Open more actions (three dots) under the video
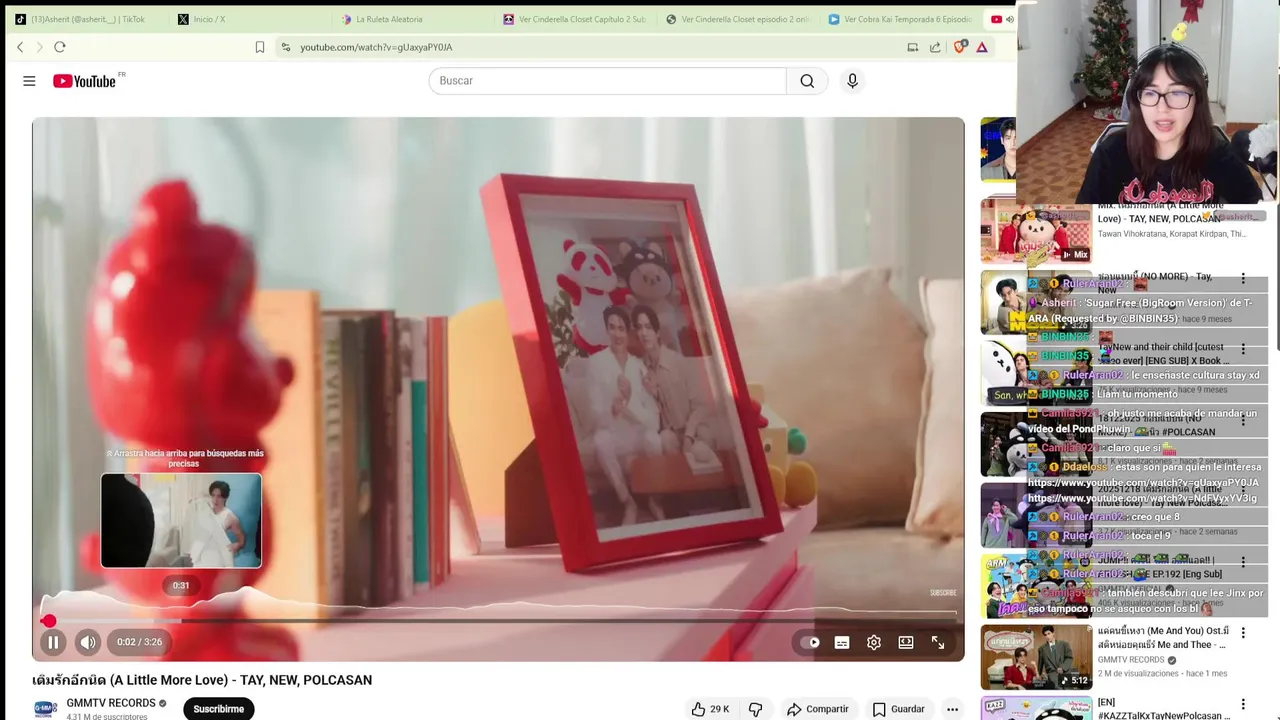Screen dimensions: 1280x720 point(952,709)
